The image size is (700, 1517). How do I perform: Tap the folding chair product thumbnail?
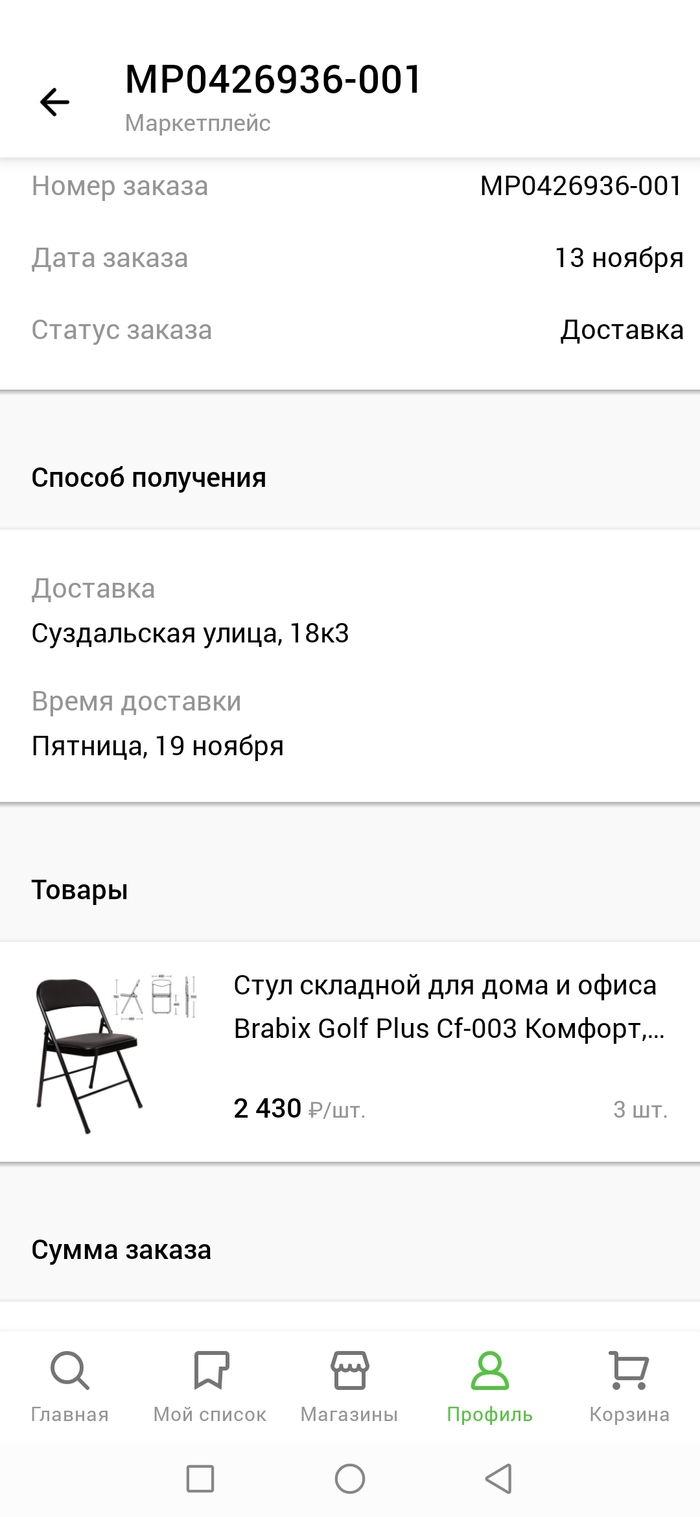(x=116, y=1052)
